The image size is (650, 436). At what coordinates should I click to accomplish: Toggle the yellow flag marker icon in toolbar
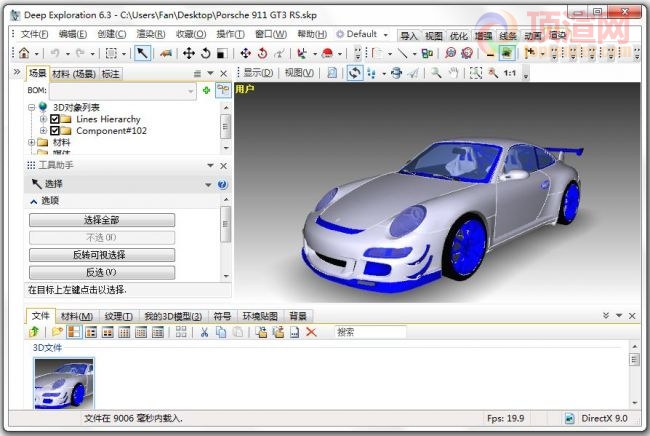click(529, 53)
